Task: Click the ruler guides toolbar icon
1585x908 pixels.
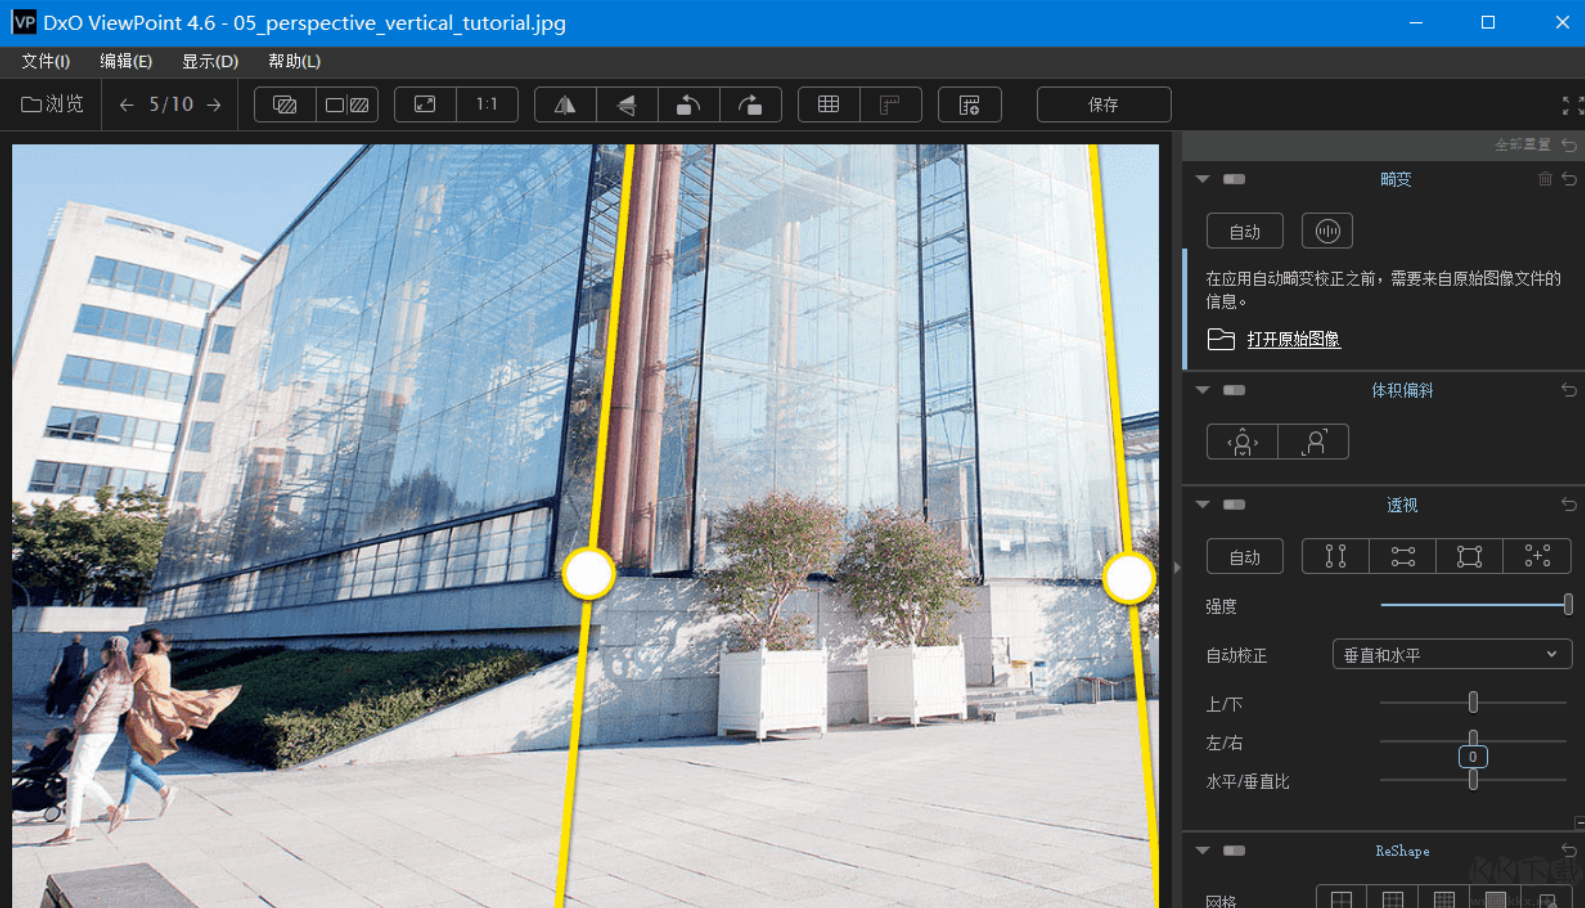Action: pos(890,105)
